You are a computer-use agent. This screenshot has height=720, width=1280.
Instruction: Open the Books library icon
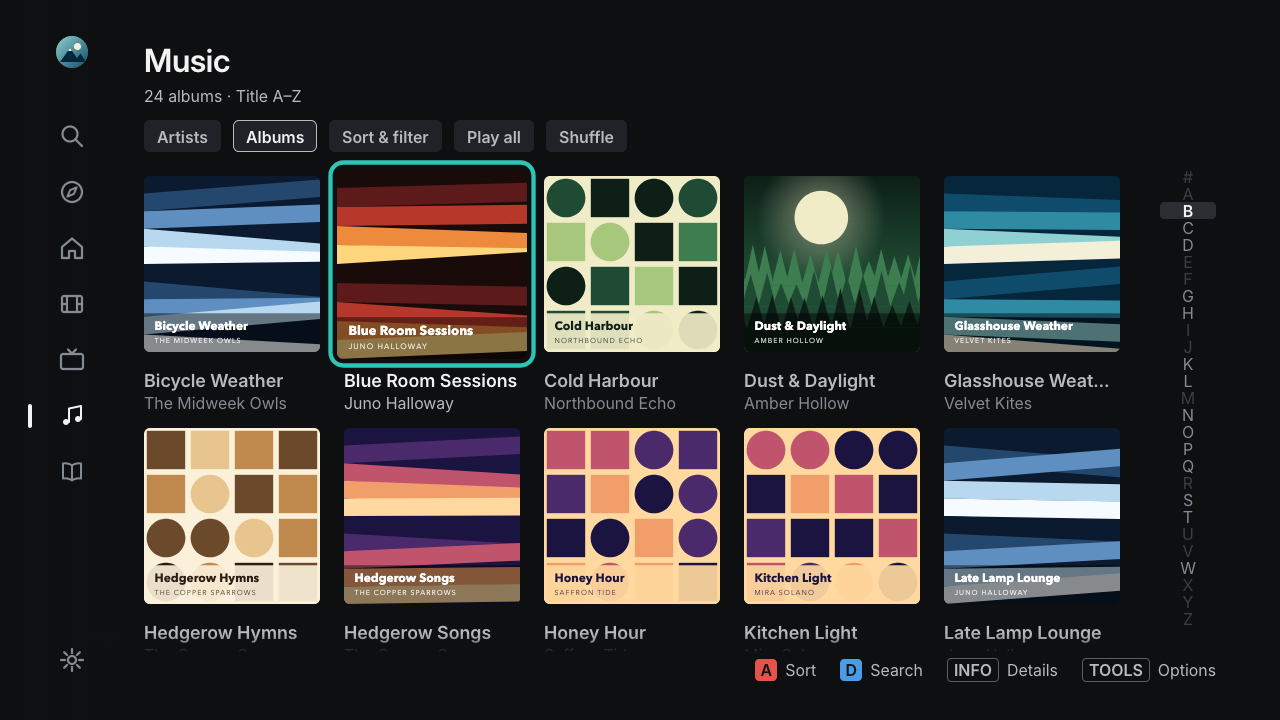tap(72, 472)
